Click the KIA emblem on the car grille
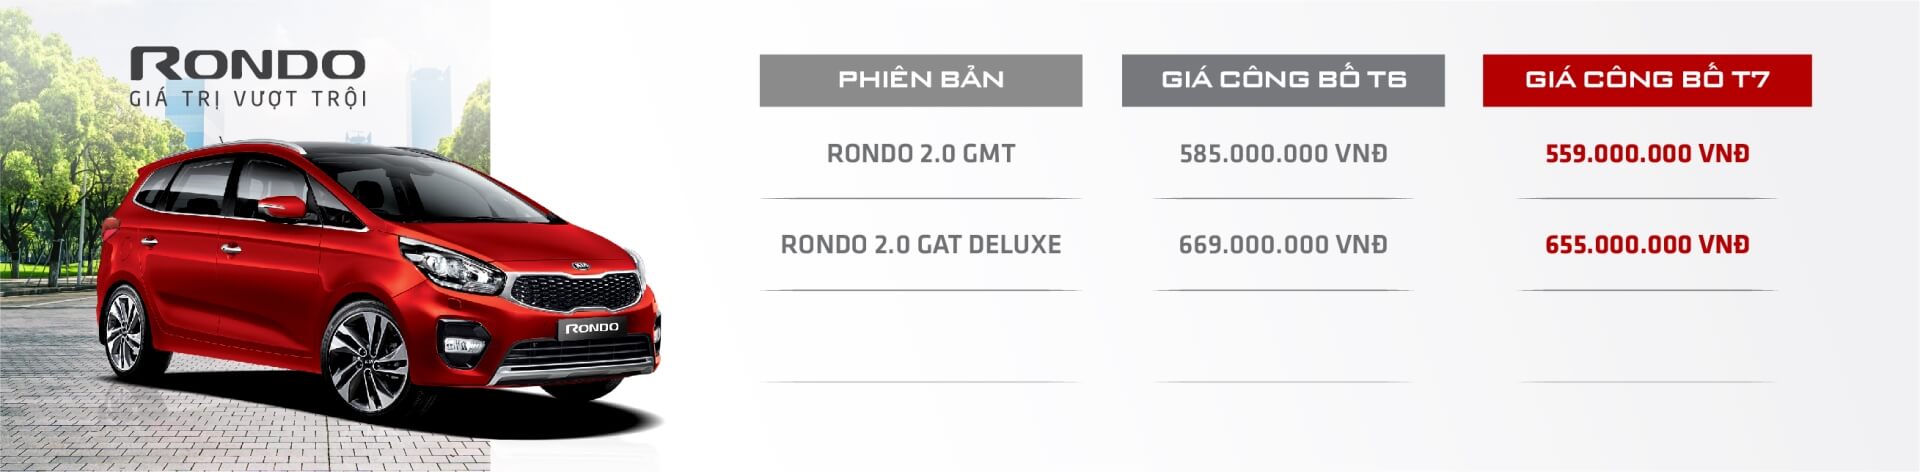 click(582, 267)
